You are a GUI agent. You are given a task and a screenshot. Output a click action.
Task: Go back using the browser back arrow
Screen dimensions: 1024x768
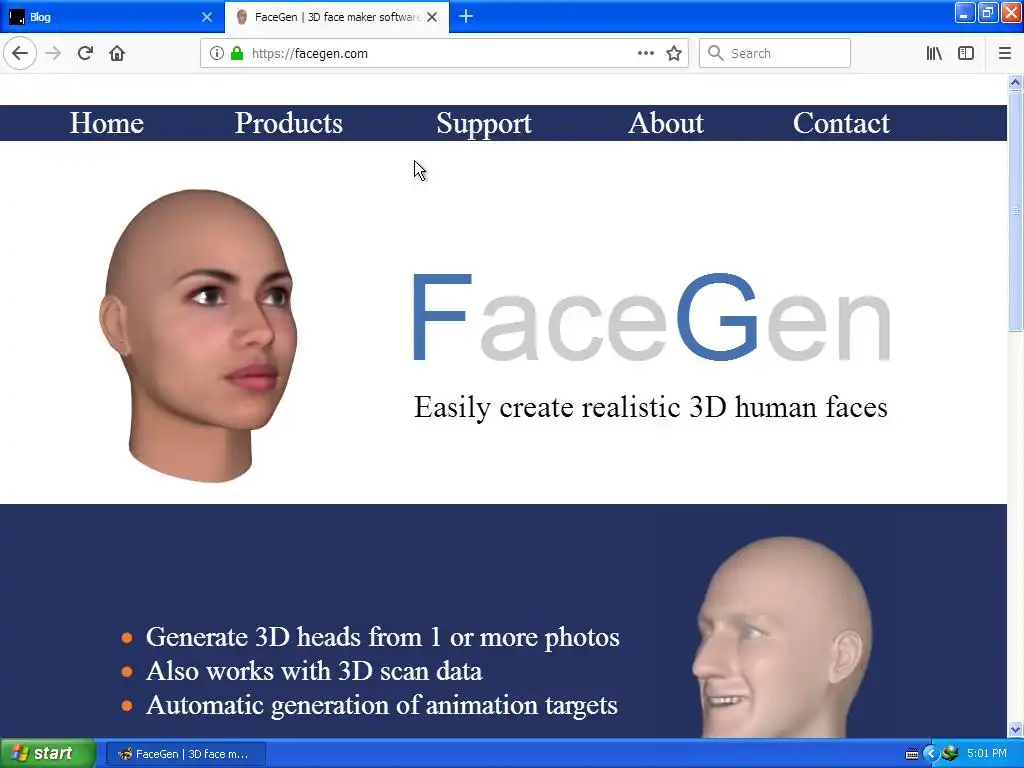(20, 54)
